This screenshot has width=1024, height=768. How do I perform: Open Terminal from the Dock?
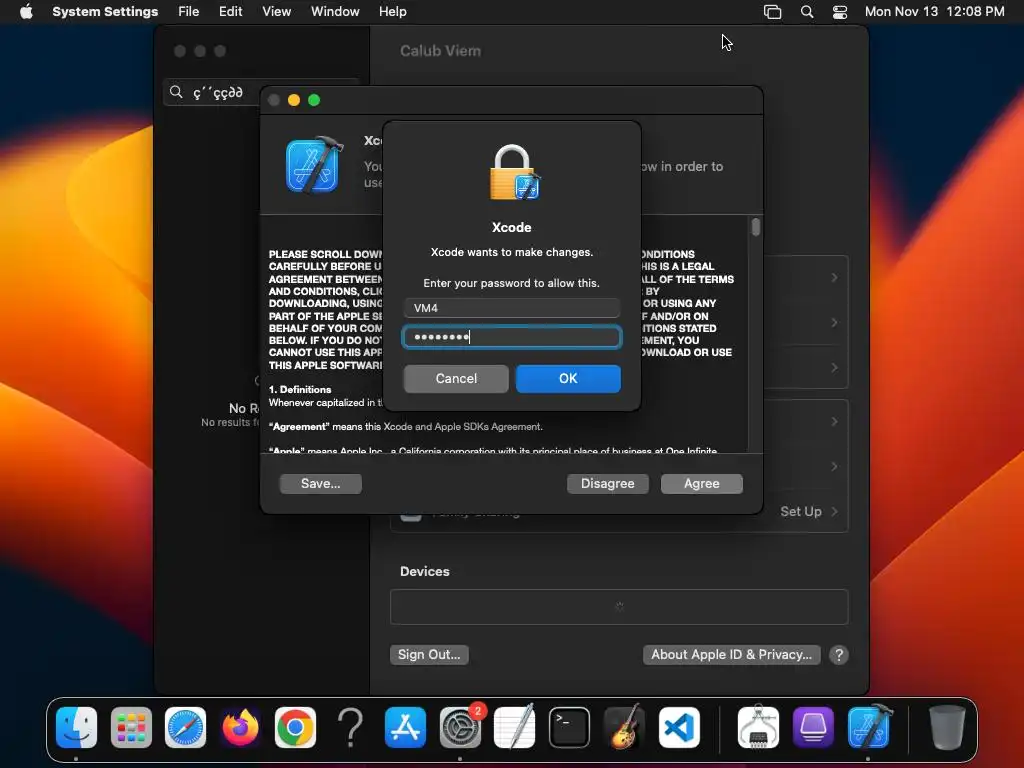[569, 728]
